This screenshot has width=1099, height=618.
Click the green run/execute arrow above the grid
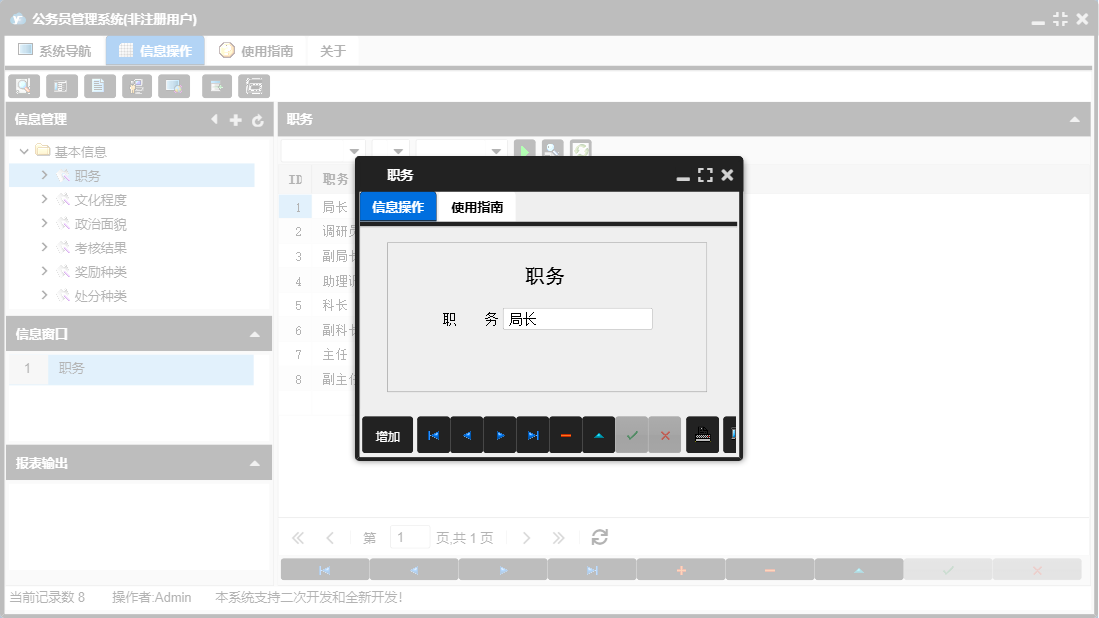pos(524,150)
